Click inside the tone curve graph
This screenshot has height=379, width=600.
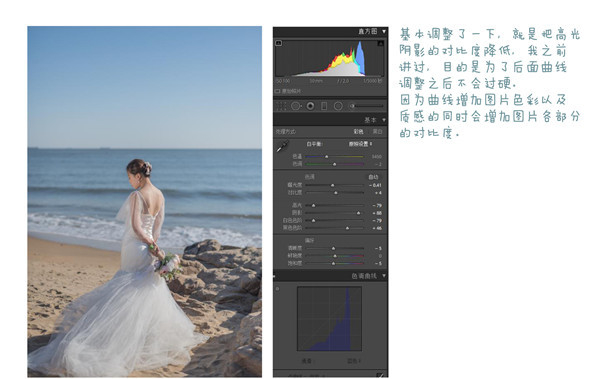(329, 319)
